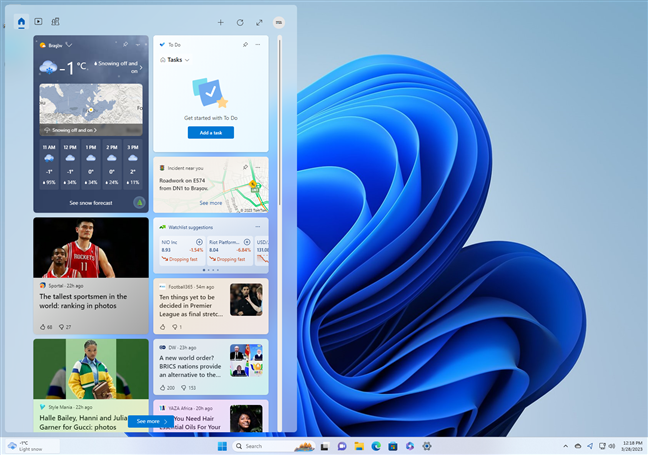Select the 11 AM hourly forecast
The width and height of the screenshot is (648, 455).
(49, 164)
